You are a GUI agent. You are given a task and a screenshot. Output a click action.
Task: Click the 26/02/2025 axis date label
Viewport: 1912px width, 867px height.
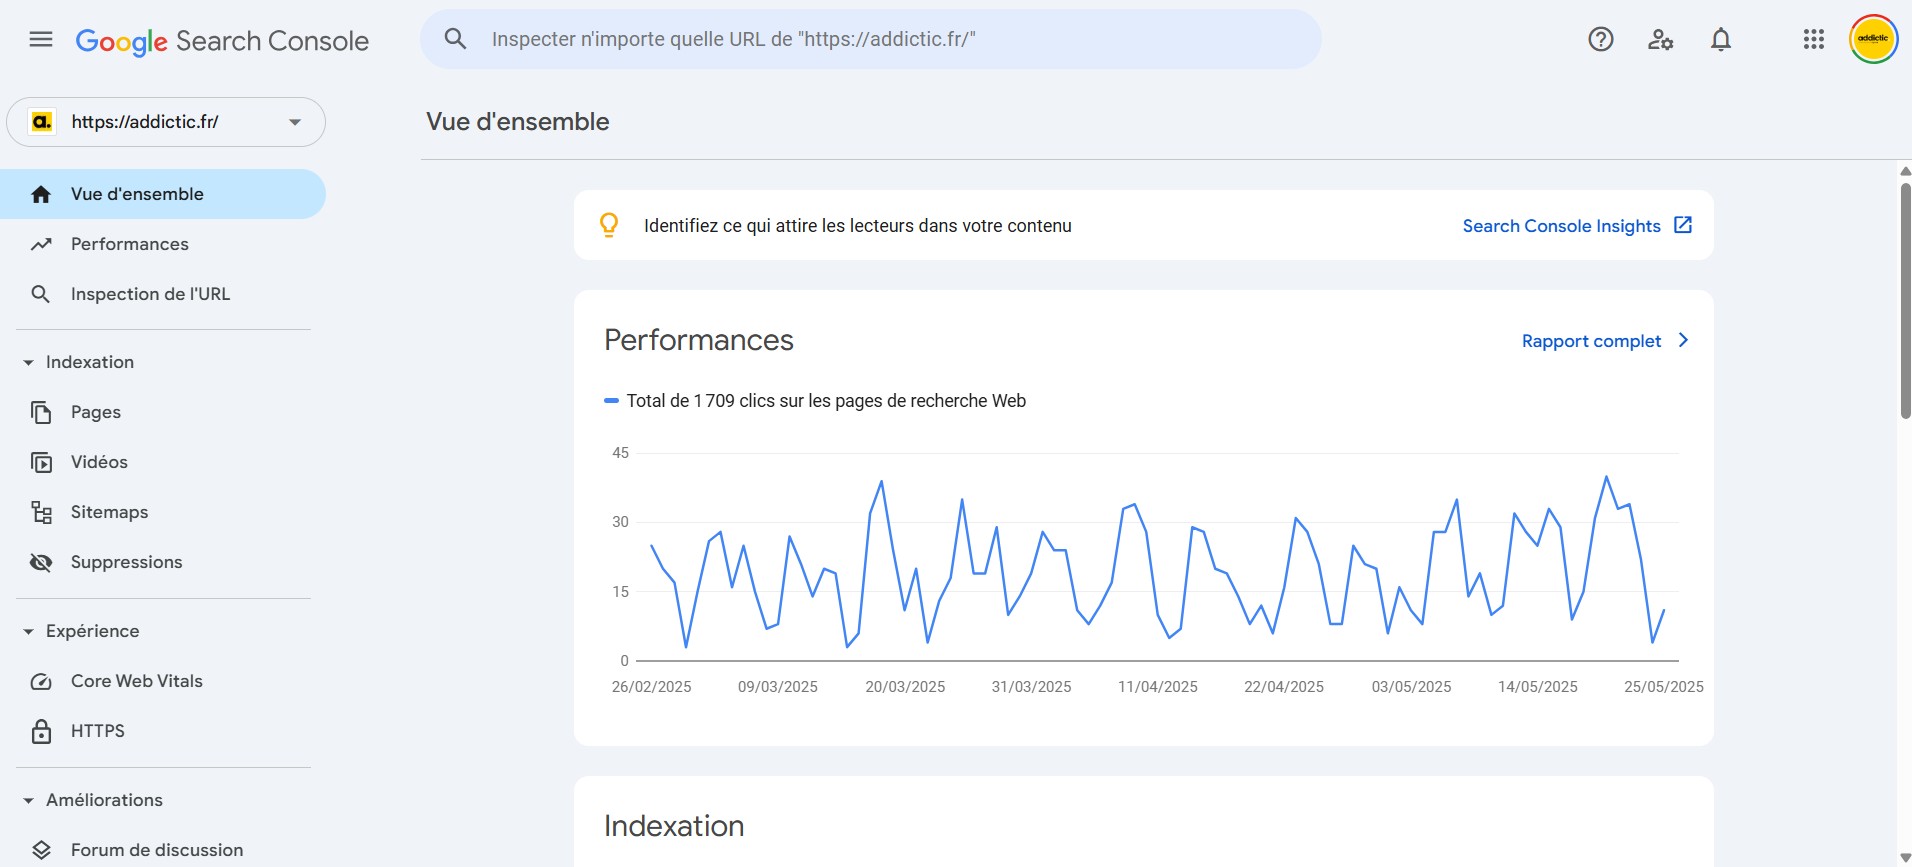tap(651, 687)
